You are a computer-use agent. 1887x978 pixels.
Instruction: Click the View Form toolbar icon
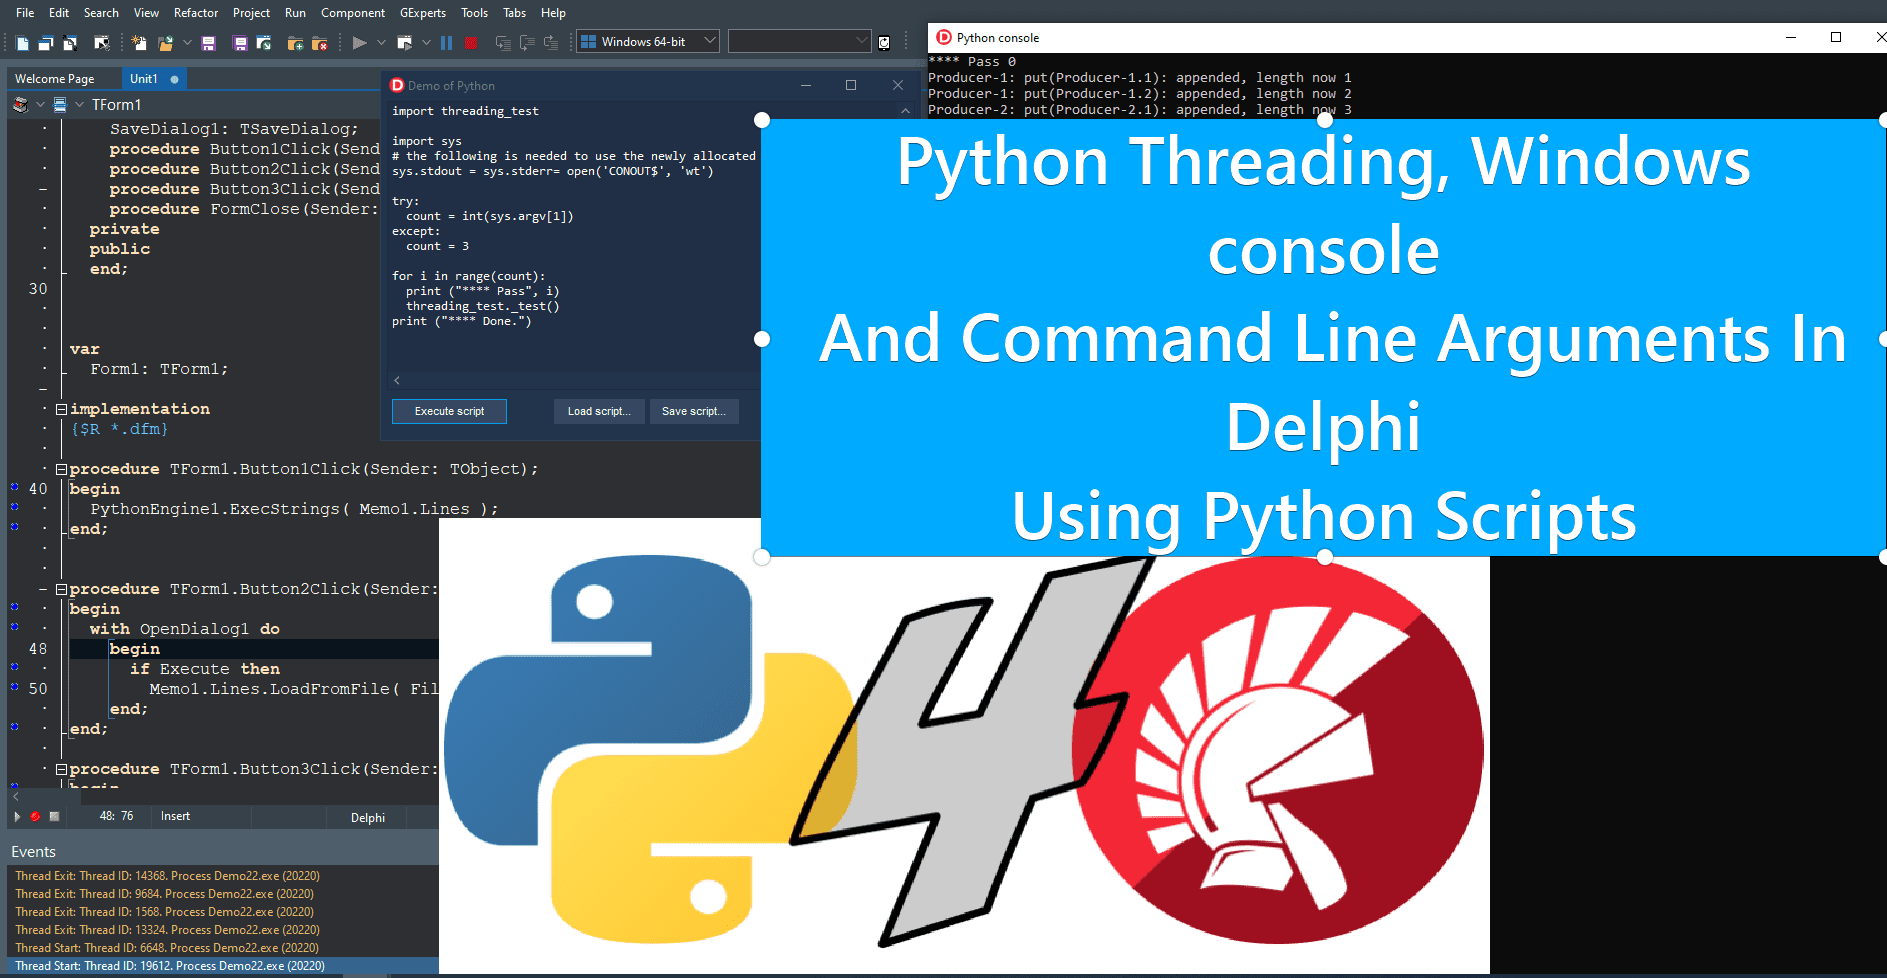click(x=70, y=43)
